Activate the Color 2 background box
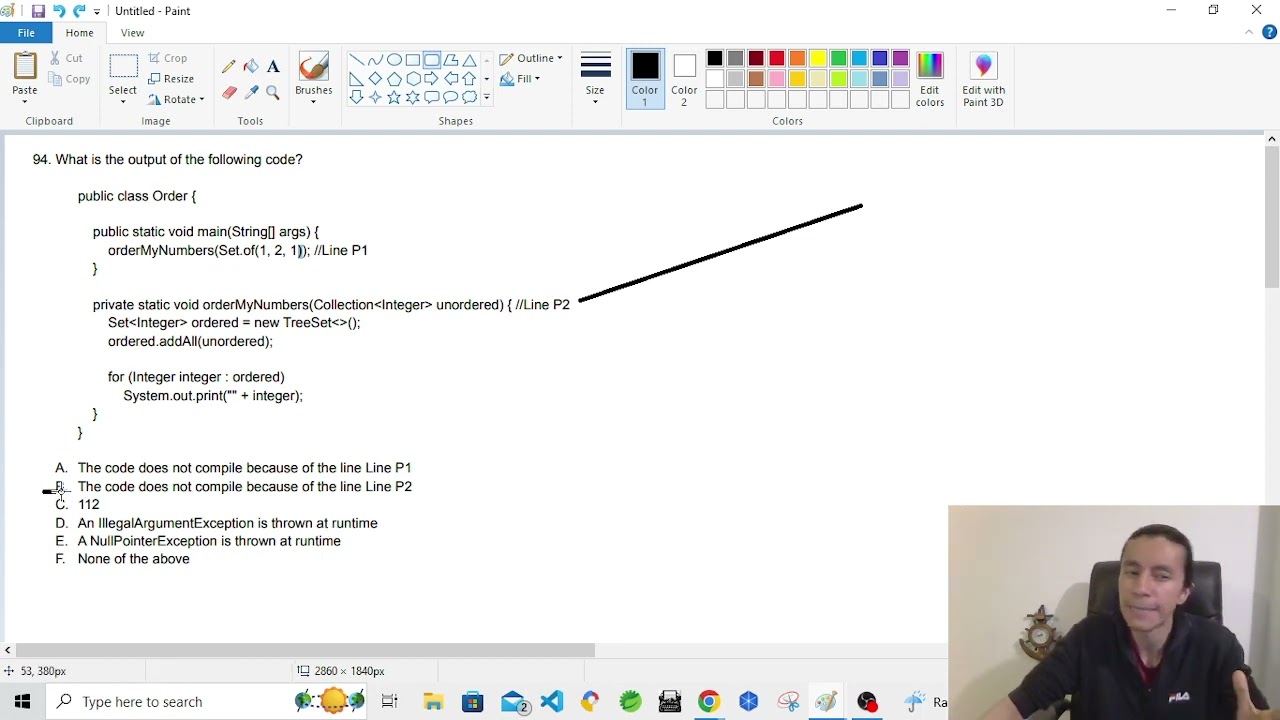 (x=684, y=79)
